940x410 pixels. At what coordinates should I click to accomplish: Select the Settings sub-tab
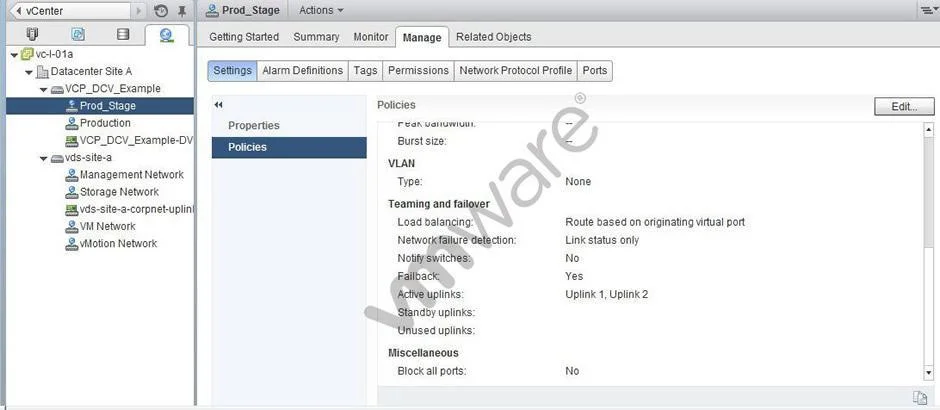tap(233, 70)
